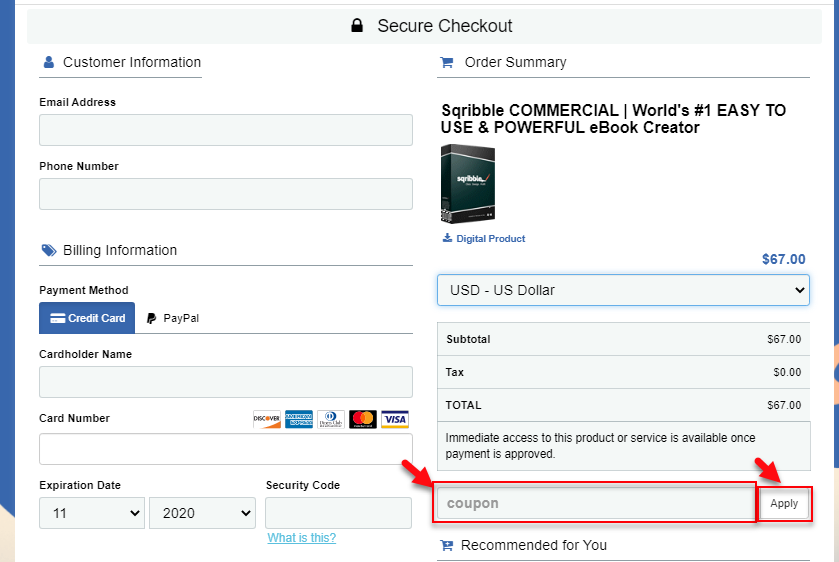Click the Diners Club card logo
Viewport: 839px width, 562px height.
pyautogui.click(x=331, y=419)
